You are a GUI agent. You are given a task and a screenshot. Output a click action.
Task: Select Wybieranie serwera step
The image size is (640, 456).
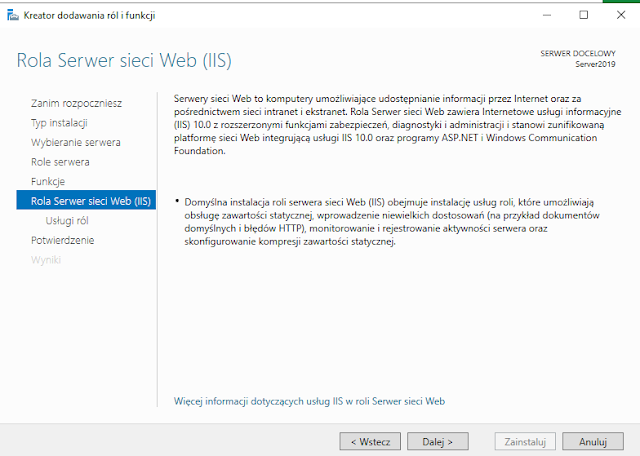pyautogui.click(x=76, y=142)
